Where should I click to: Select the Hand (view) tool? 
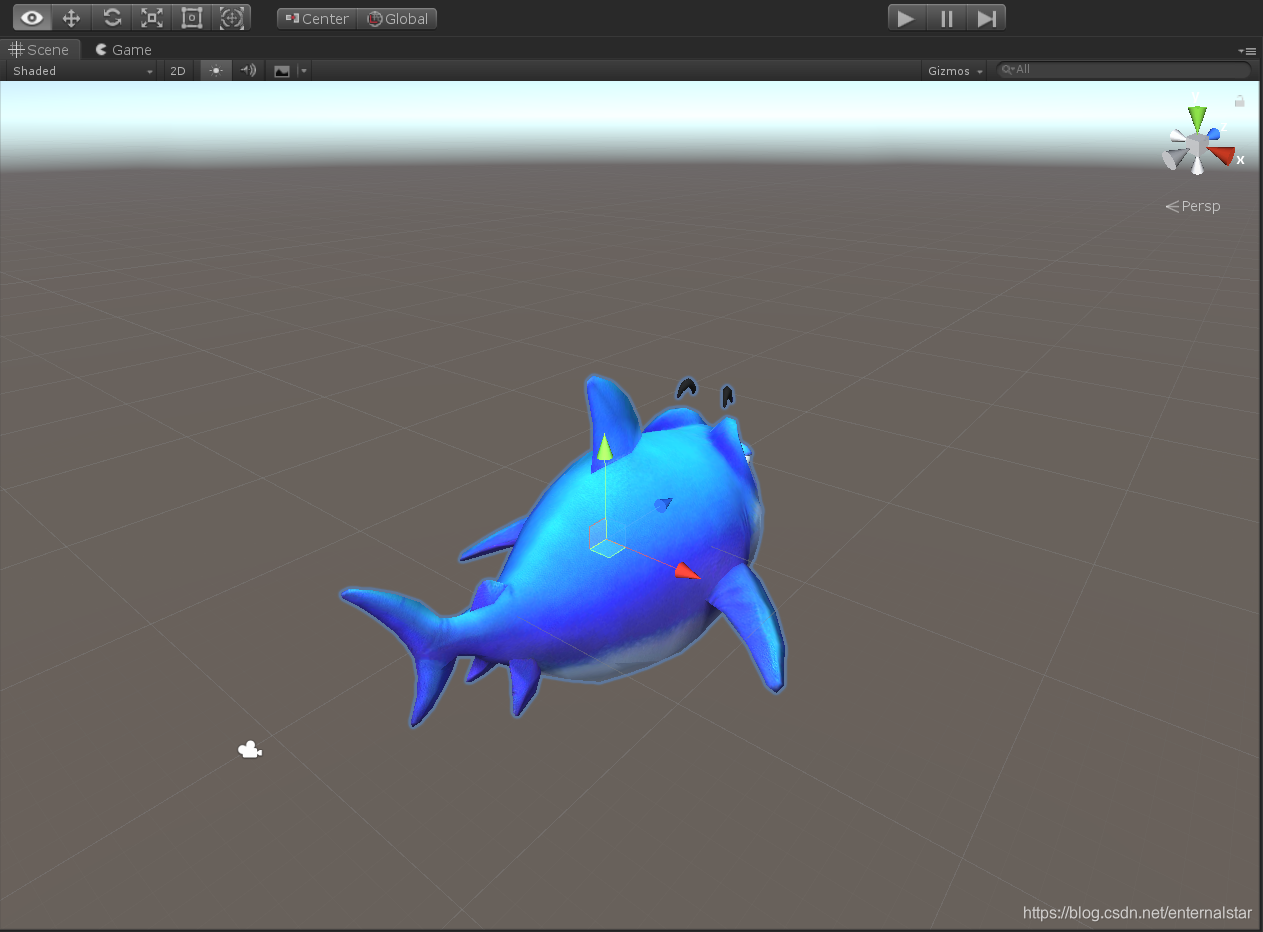click(x=32, y=18)
